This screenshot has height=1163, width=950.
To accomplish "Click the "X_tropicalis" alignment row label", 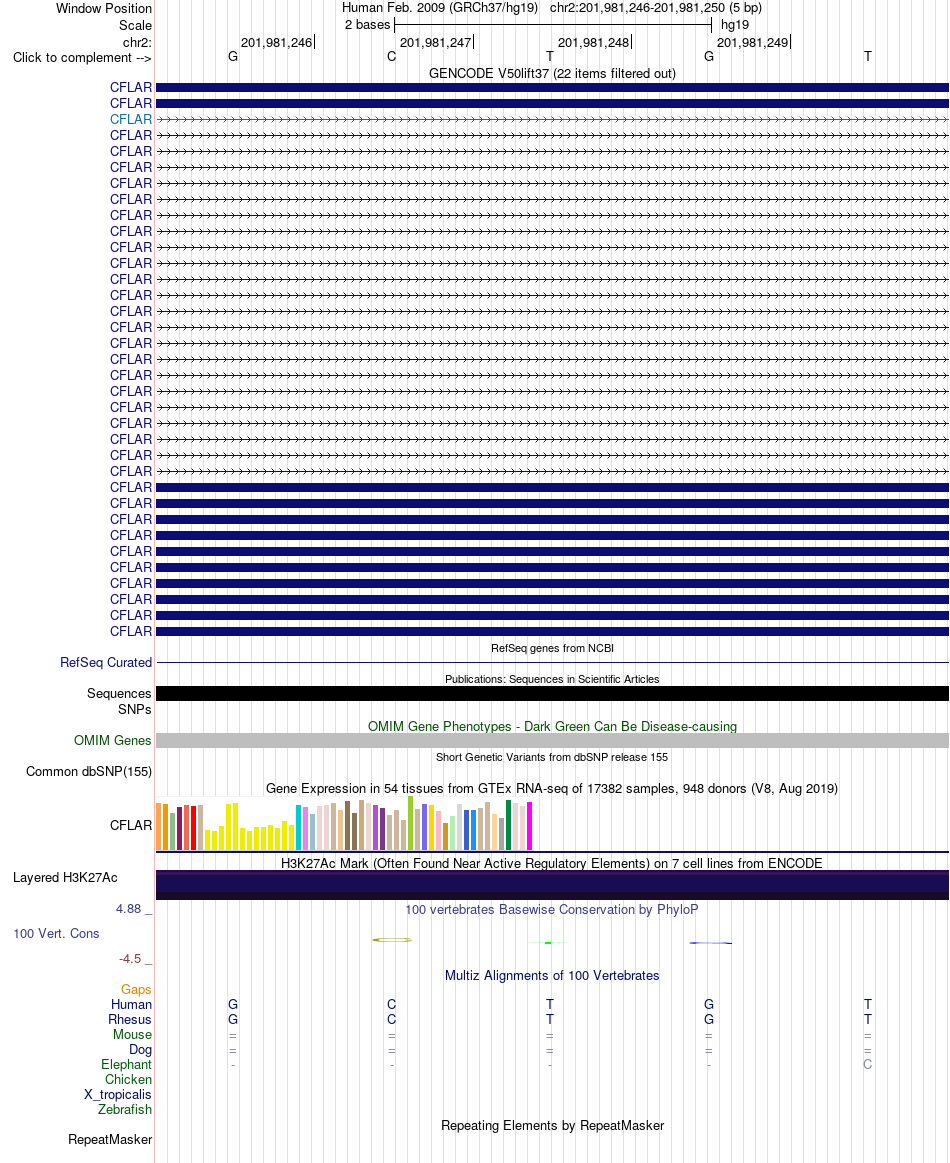I will [117, 1095].
